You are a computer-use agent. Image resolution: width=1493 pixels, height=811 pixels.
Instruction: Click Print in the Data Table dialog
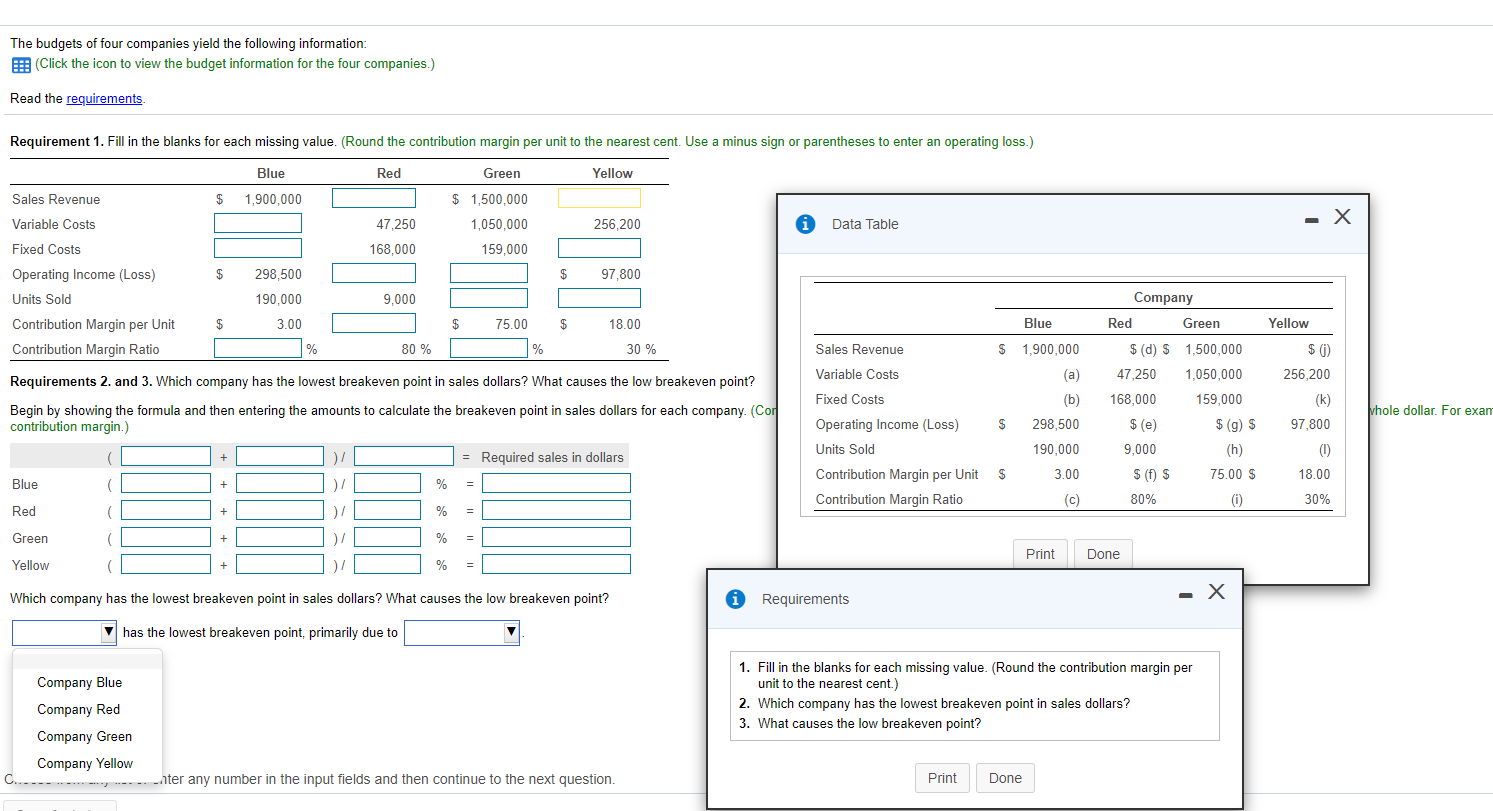[1040, 553]
